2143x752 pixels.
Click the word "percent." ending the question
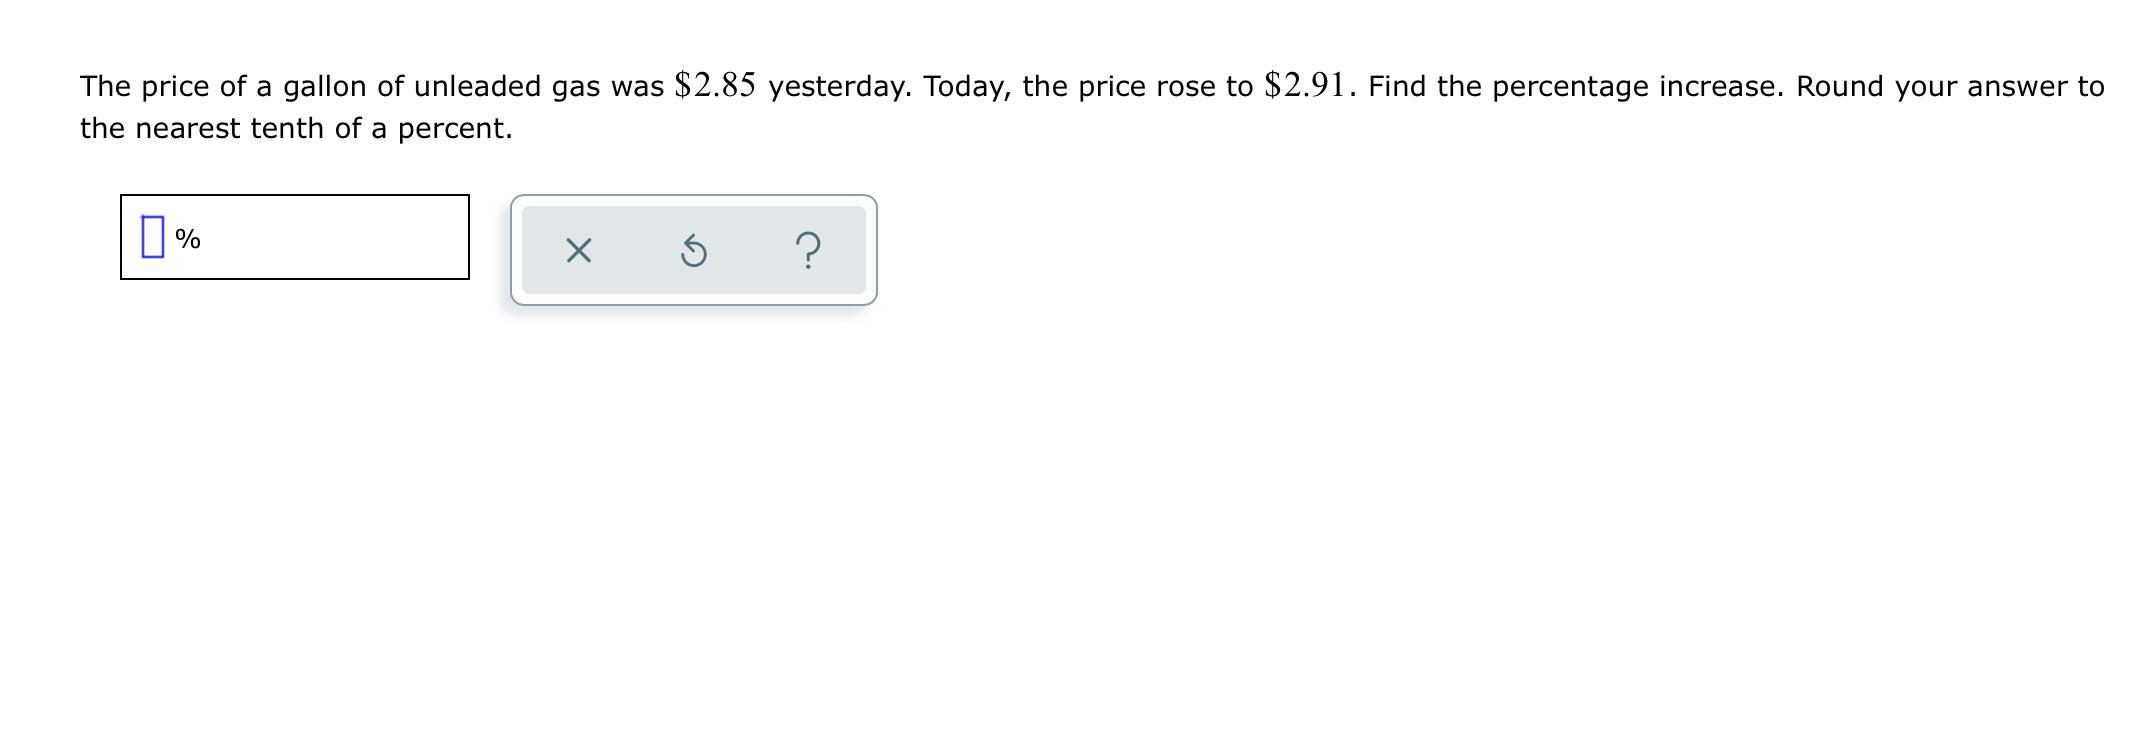(455, 129)
